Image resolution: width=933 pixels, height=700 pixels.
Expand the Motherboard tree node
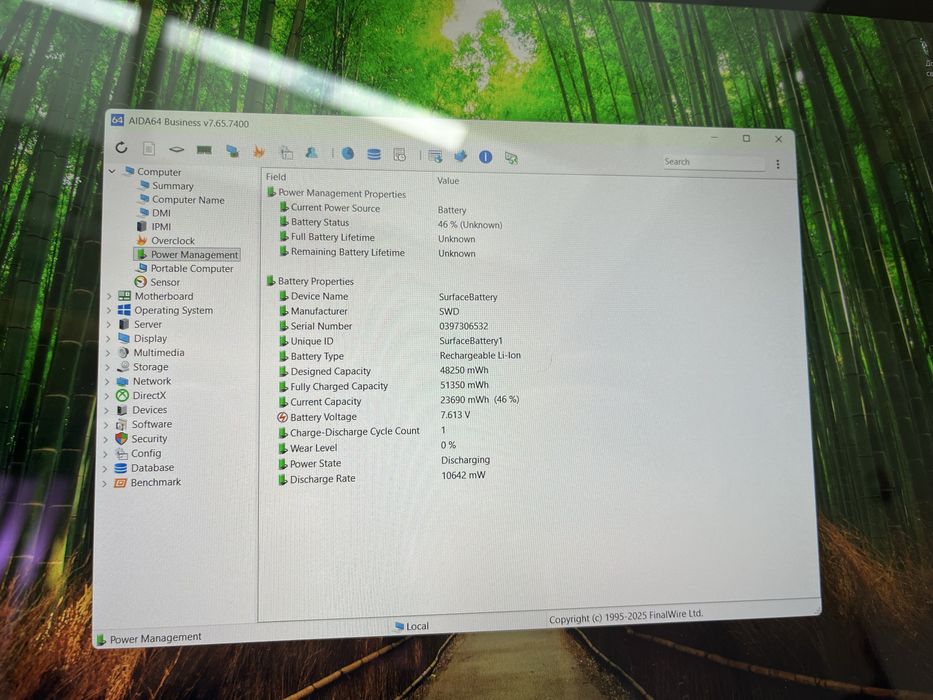(x=109, y=296)
